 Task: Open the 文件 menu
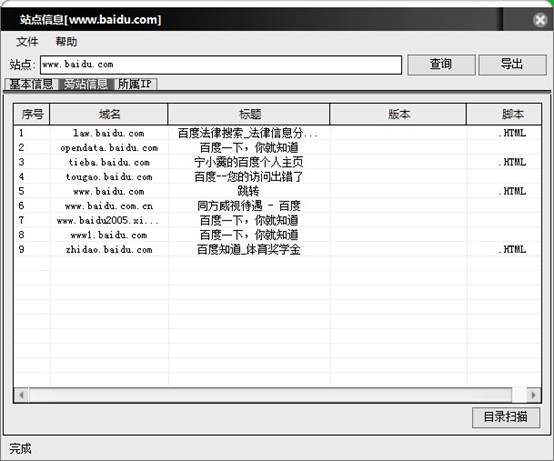coord(27,42)
